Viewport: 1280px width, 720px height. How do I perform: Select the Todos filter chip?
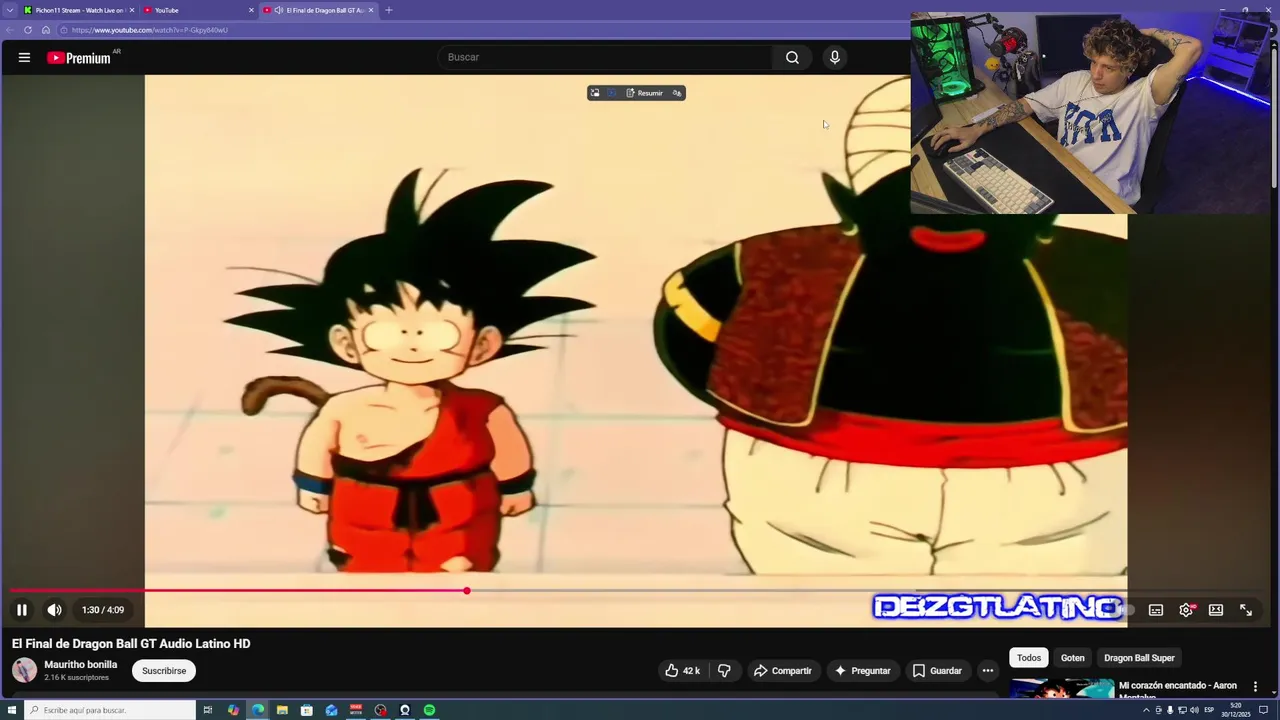pyautogui.click(x=1029, y=658)
